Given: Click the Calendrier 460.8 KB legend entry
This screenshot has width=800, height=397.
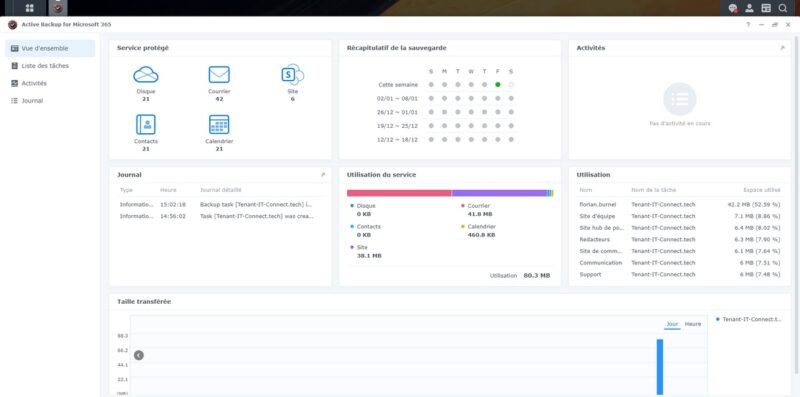Looking at the screenshot, I should click(x=478, y=231).
